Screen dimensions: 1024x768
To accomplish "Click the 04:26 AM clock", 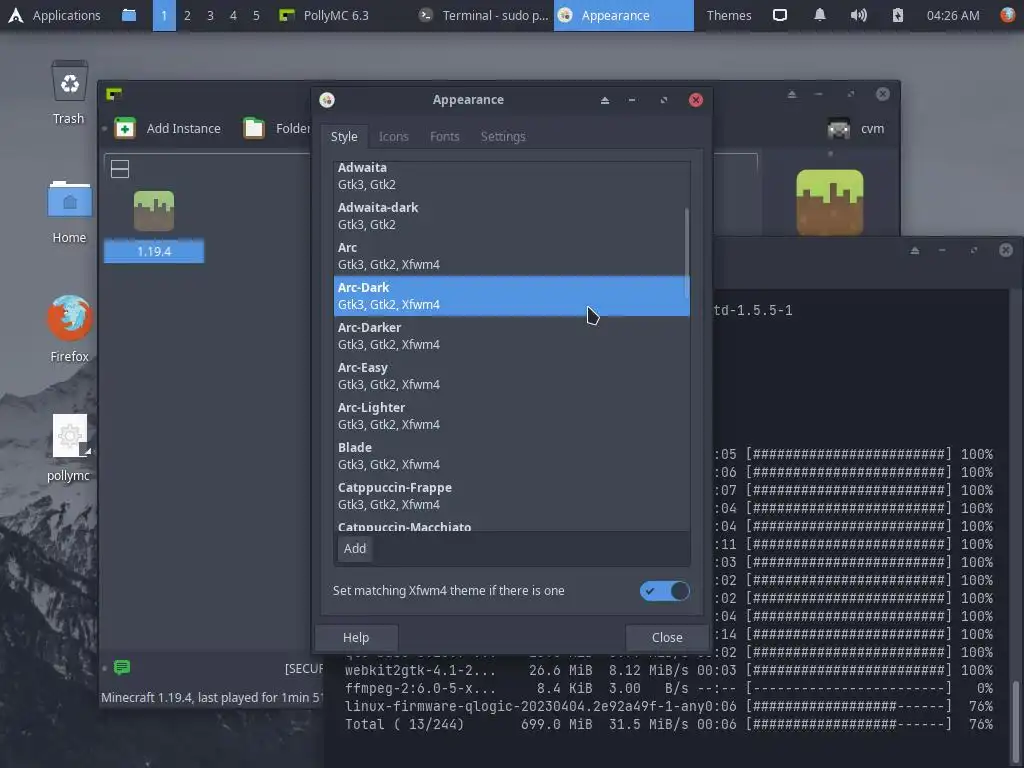I will click(953, 15).
